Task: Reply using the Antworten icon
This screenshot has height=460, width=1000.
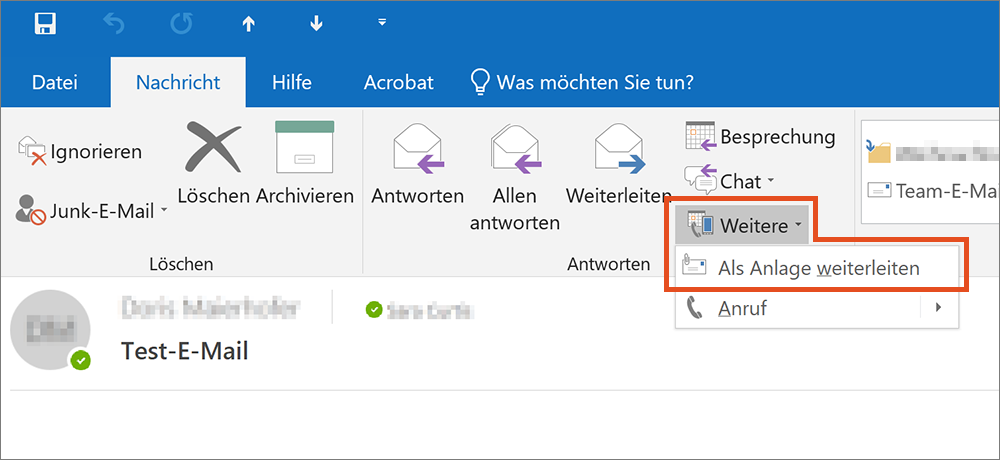Action: 417,166
